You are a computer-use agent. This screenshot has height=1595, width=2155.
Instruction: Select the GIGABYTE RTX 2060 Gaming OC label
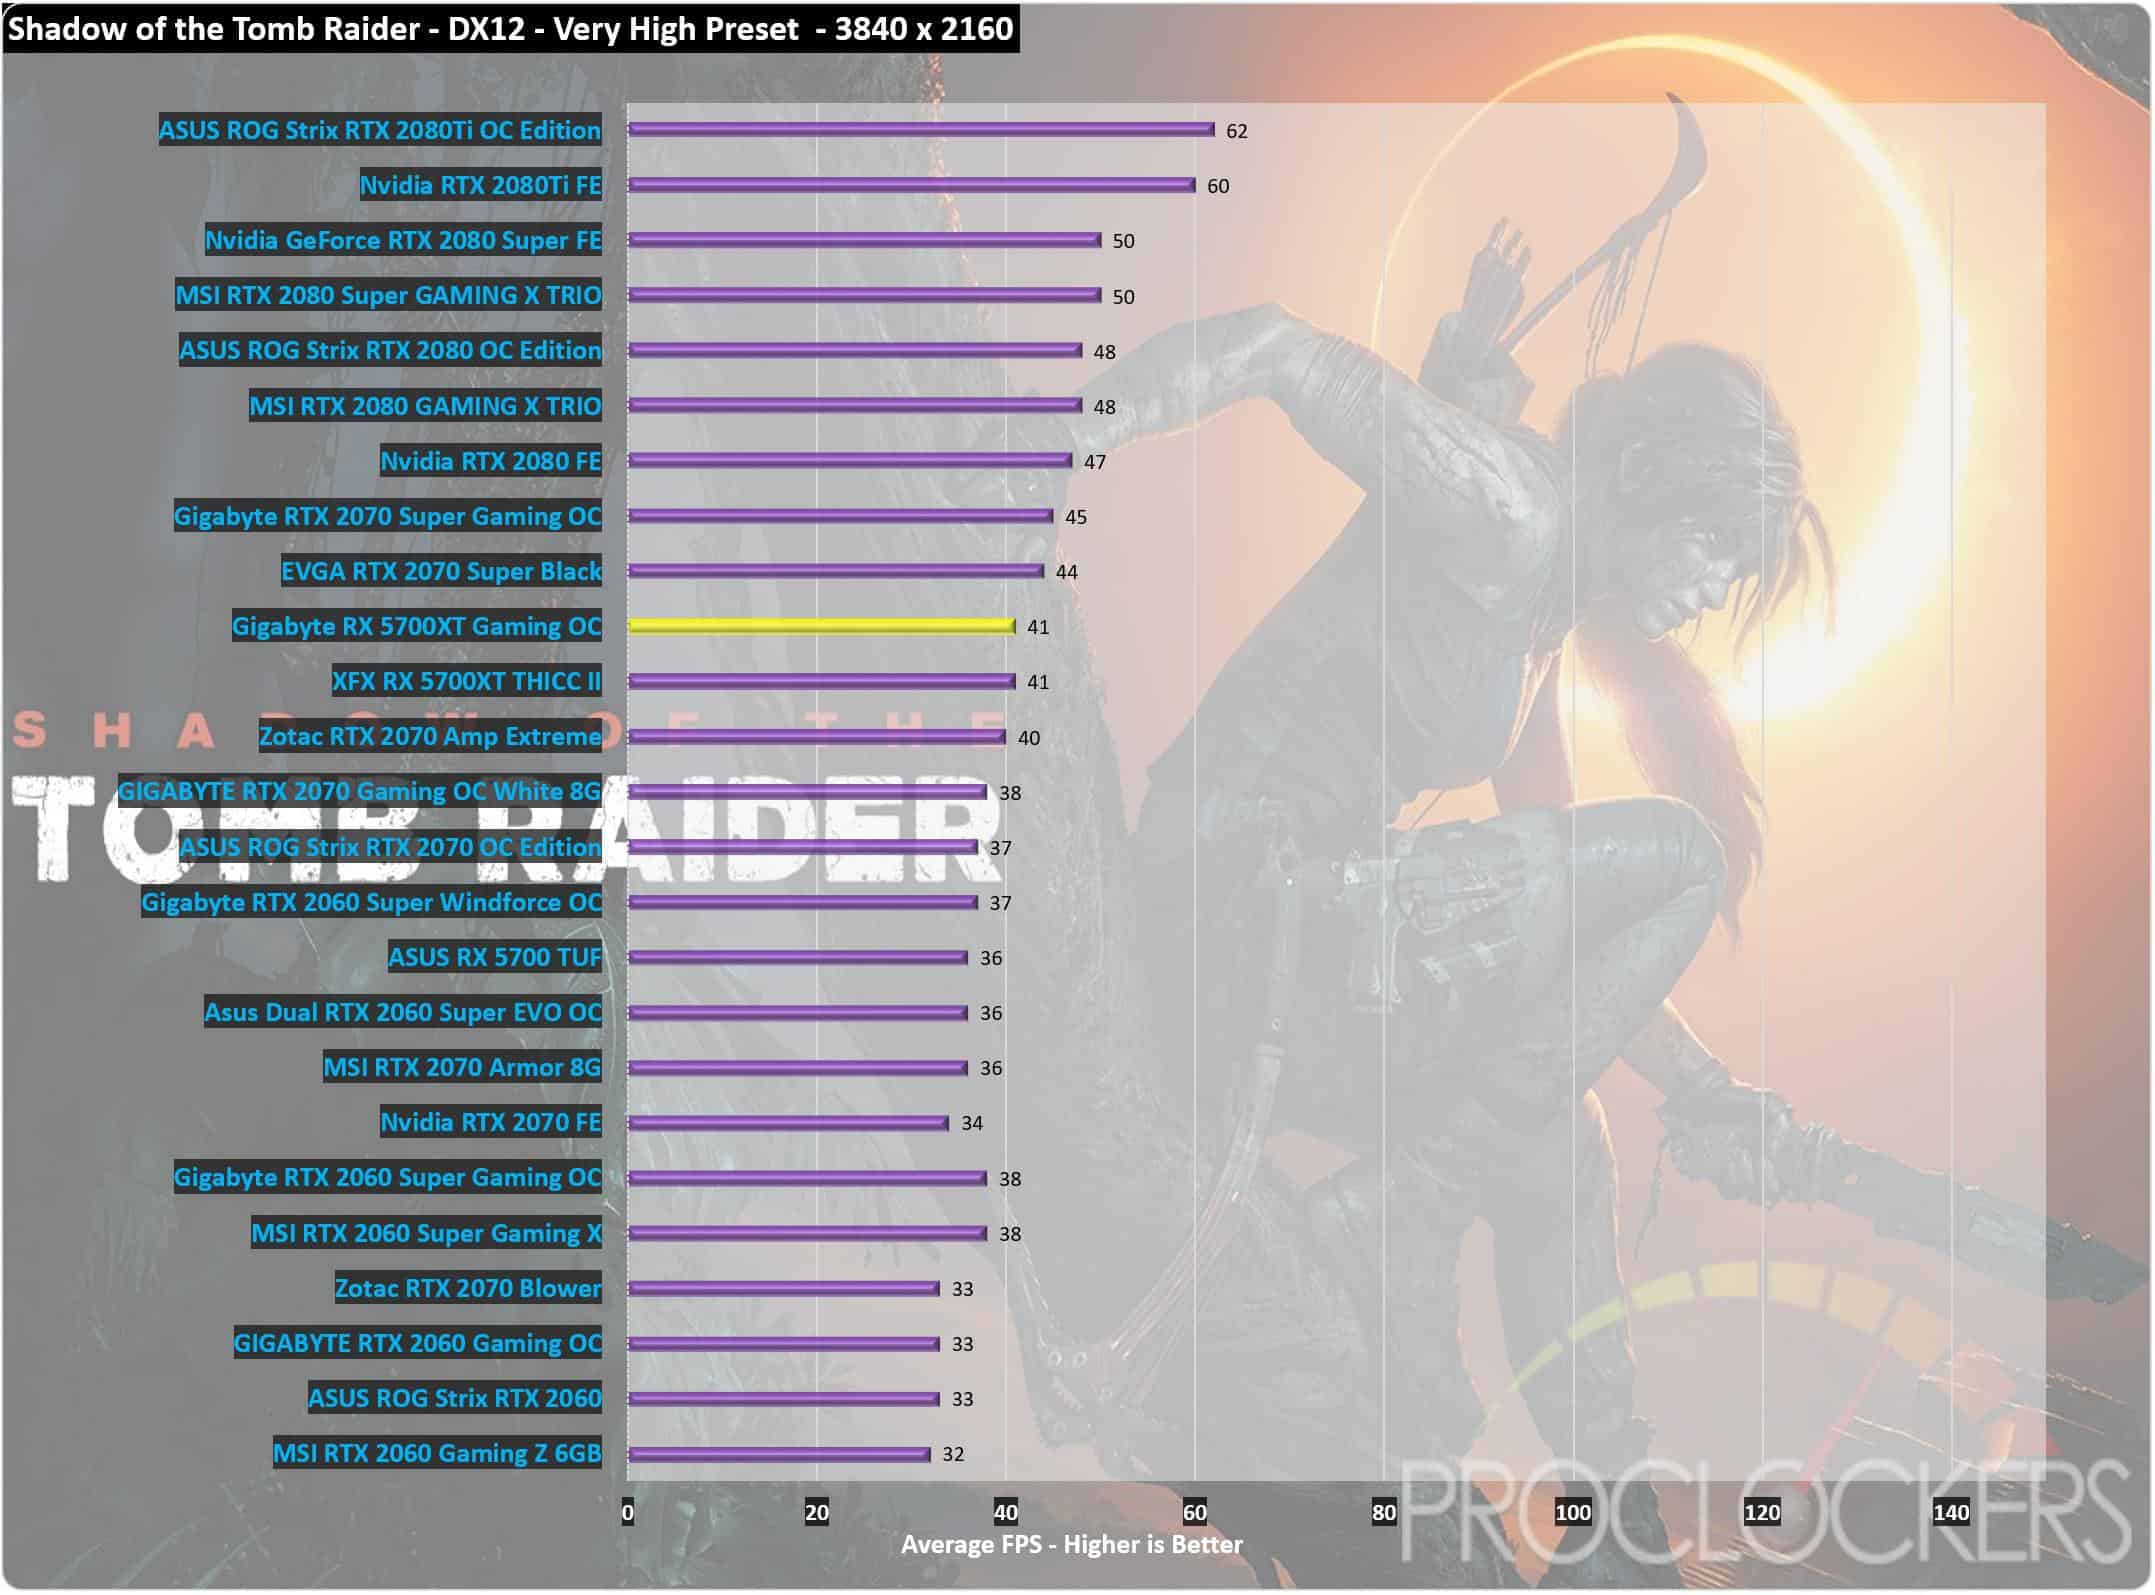418,1343
